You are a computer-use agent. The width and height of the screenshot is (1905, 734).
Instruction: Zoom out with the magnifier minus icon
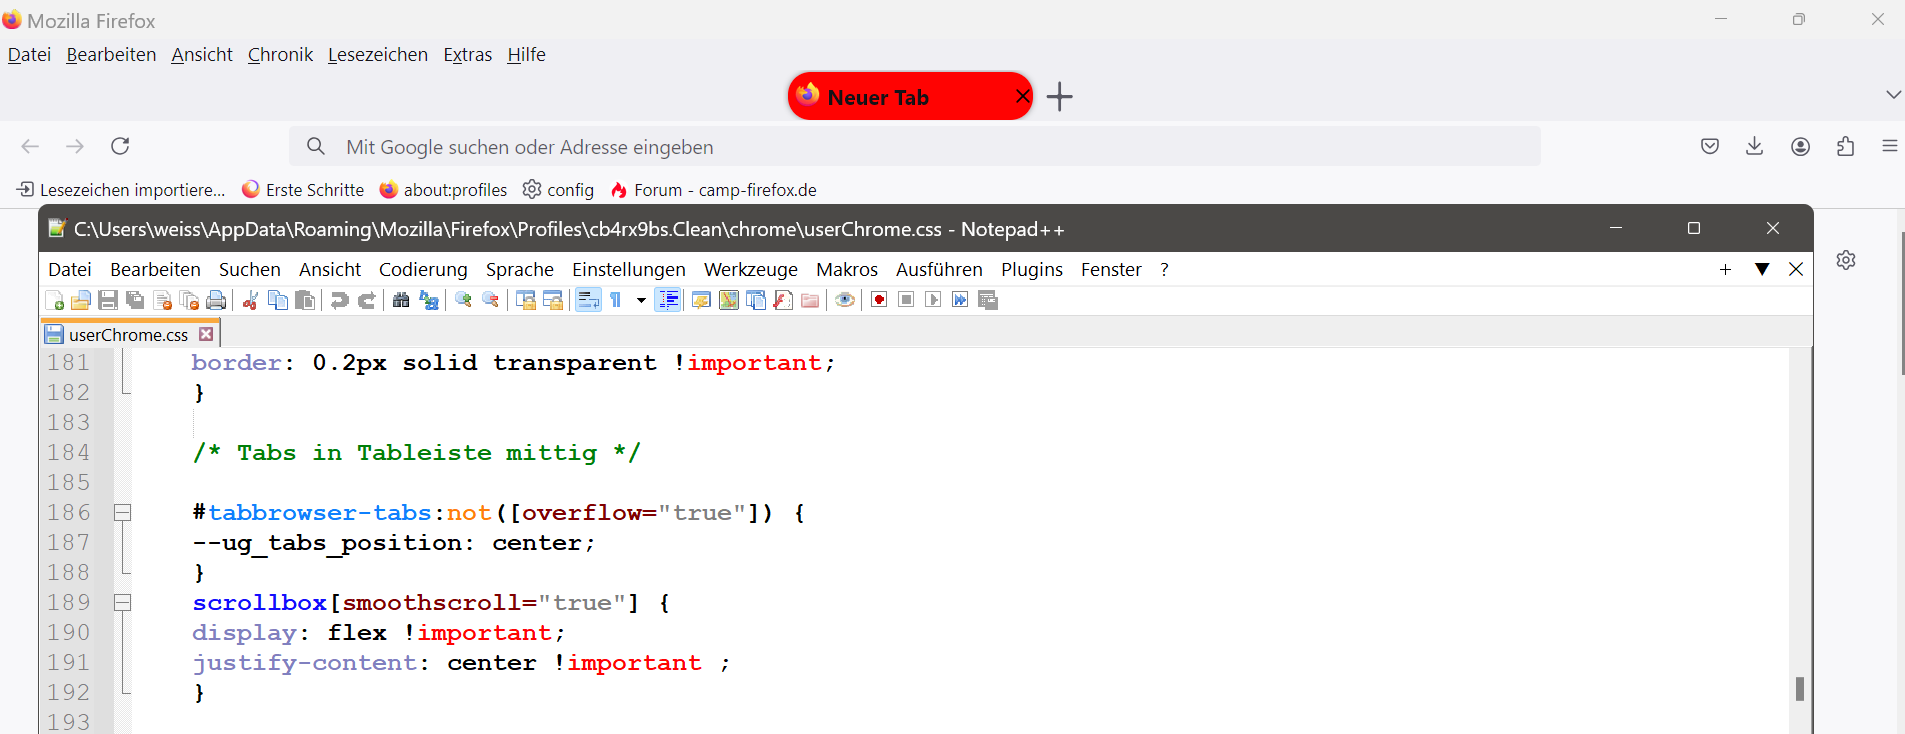[490, 300]
